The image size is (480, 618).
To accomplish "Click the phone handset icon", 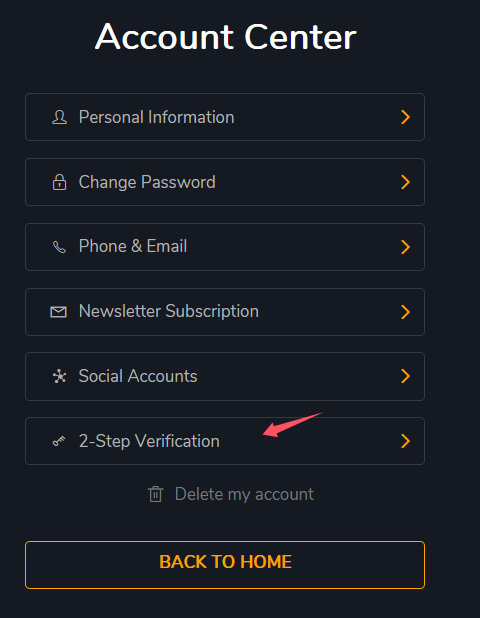I will pyautogui.click(x=60, y=247).
